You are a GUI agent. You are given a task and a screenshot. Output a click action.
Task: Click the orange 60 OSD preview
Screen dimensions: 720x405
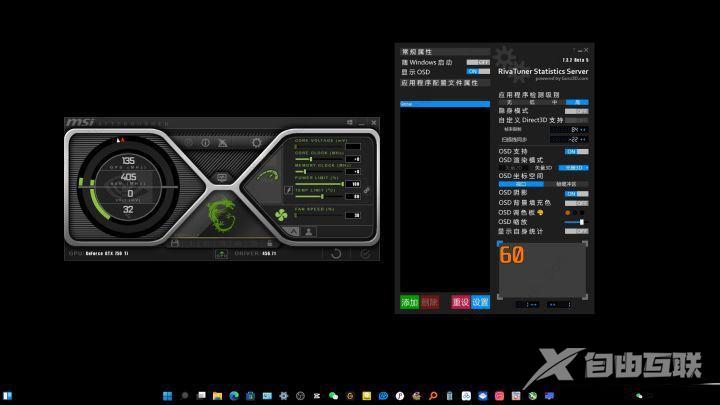(512, 255)
